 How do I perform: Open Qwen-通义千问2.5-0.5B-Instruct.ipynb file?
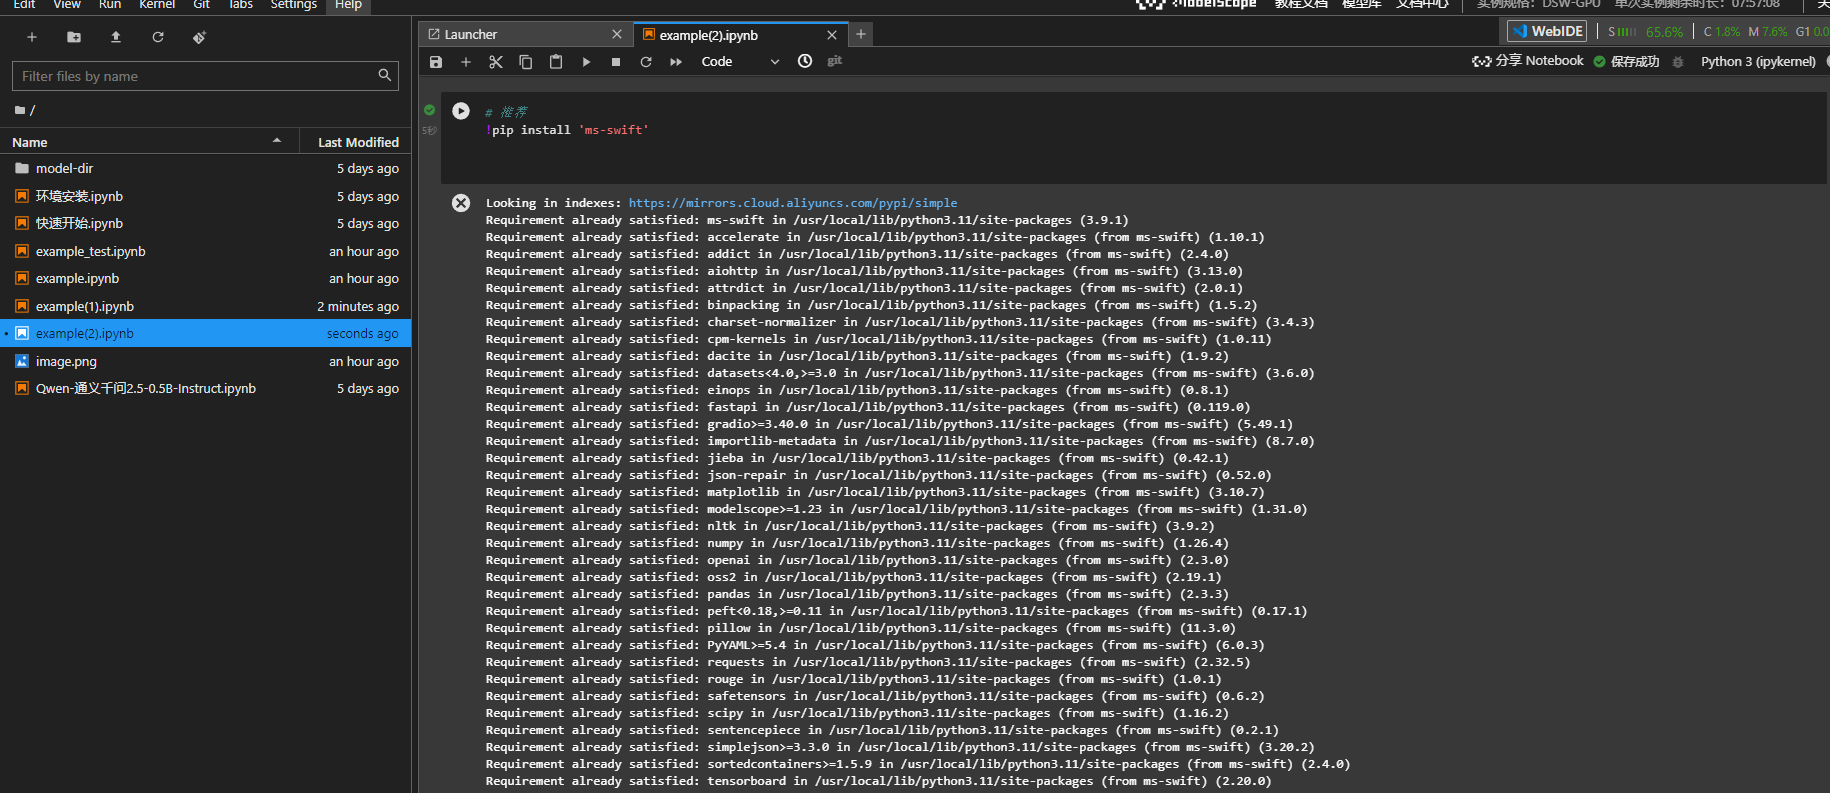[x=205, y=388]
